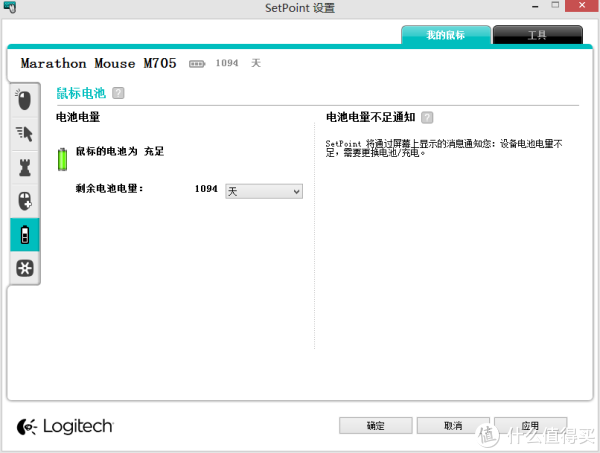Screen dimensions: 600x453
Task: Click the help icon beside 电池电量不足通知
Action: (427, 117)
